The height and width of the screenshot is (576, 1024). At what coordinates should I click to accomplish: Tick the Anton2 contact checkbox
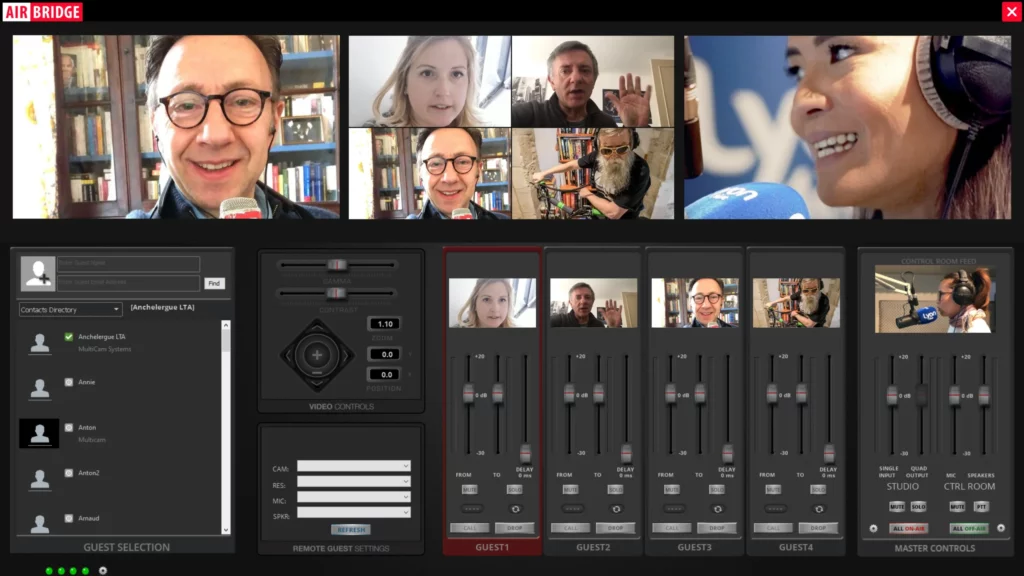pyautogui.click(x=69, y=472)
